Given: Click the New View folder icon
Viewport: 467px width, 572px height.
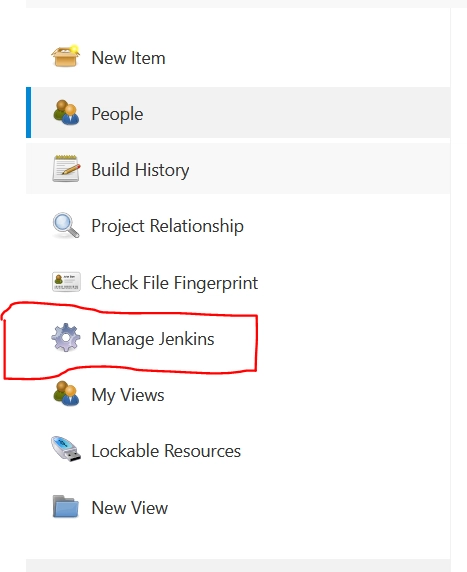Looking at the screenshot, I should [66, 507].
